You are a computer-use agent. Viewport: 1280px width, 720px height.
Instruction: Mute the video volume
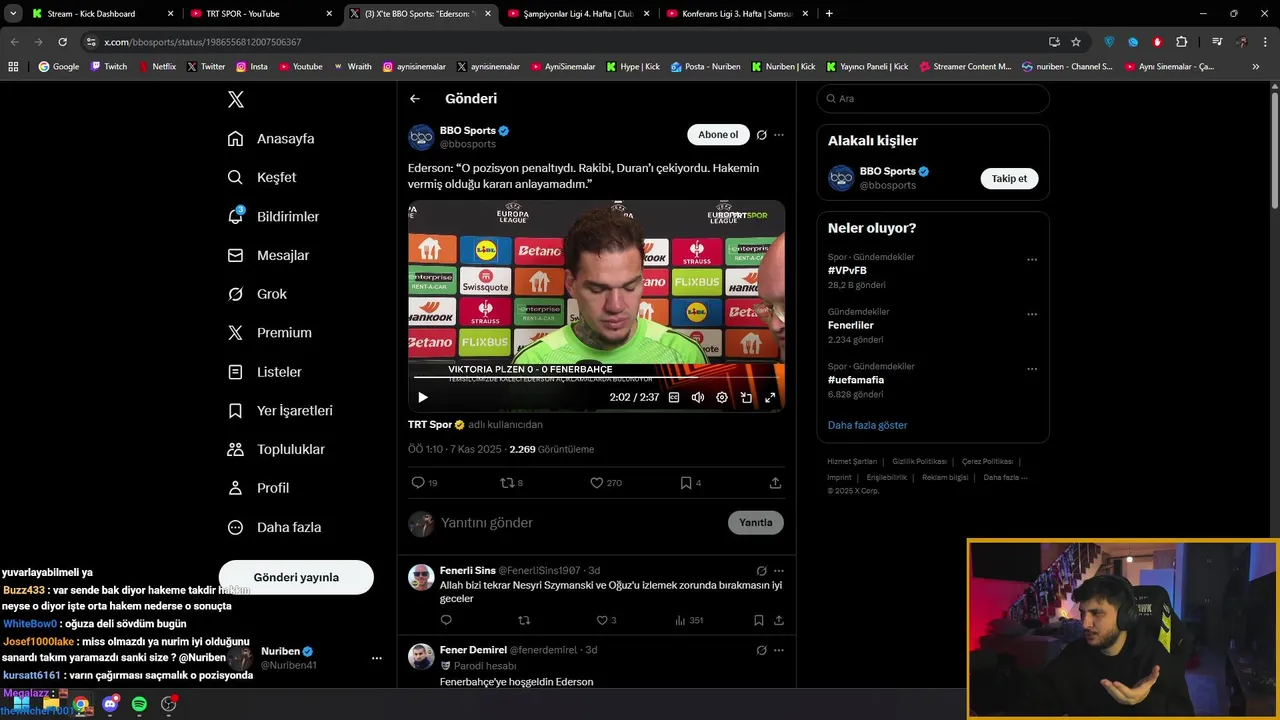[x=698, y=397]
